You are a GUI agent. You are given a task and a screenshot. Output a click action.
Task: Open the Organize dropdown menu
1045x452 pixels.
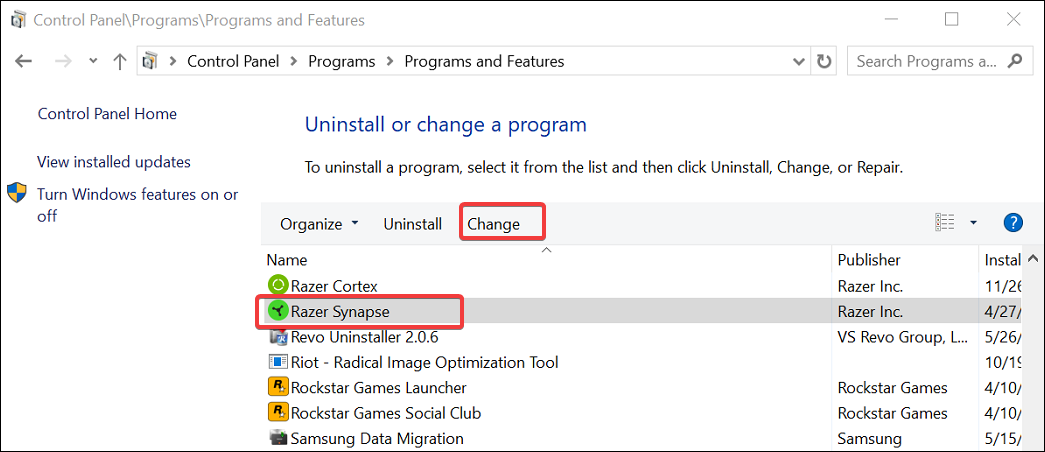click(x=318, y=224)
